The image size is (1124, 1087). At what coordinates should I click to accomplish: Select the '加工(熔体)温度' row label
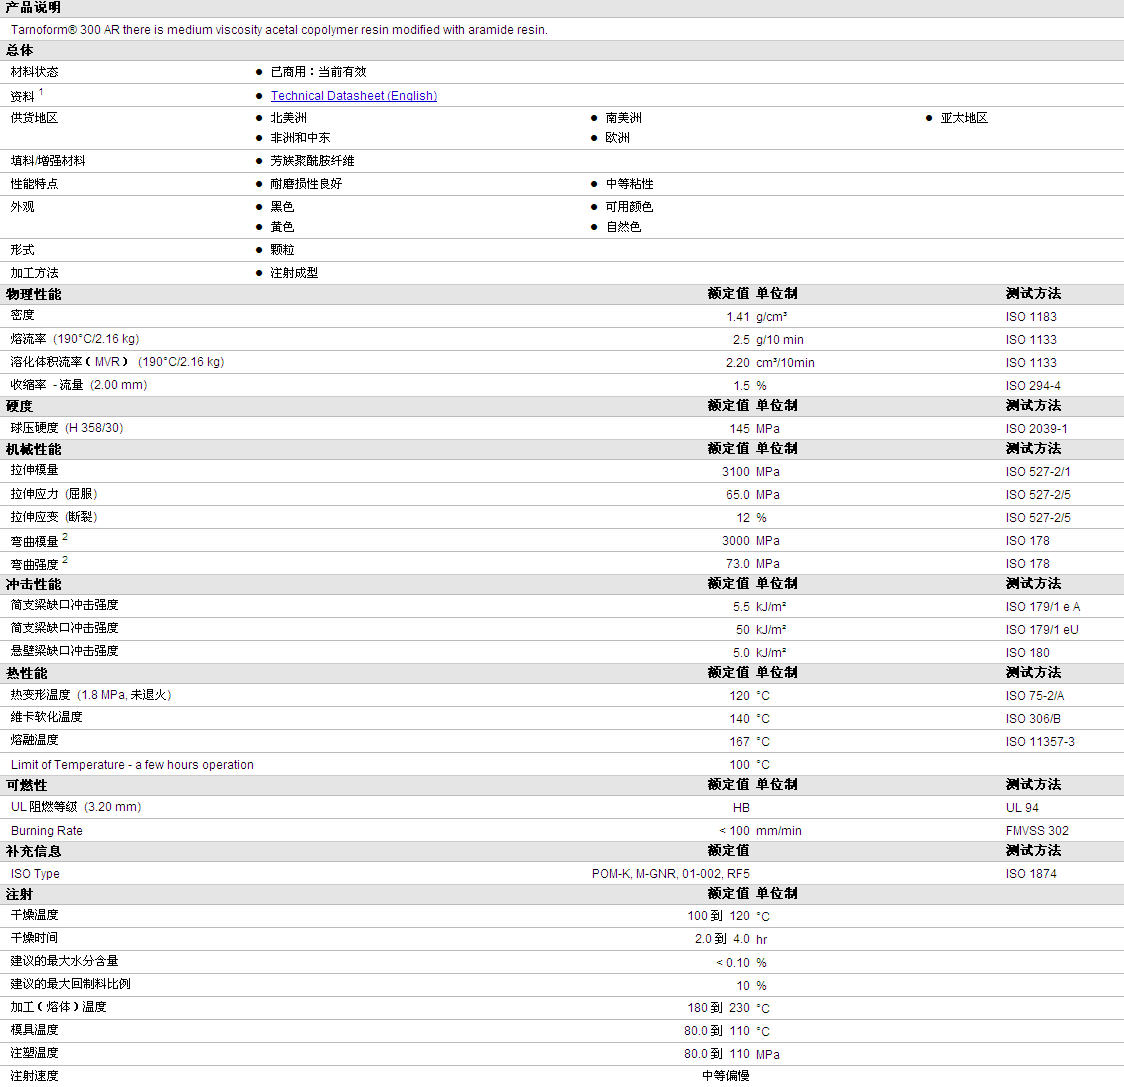(x=58, y=1007)
